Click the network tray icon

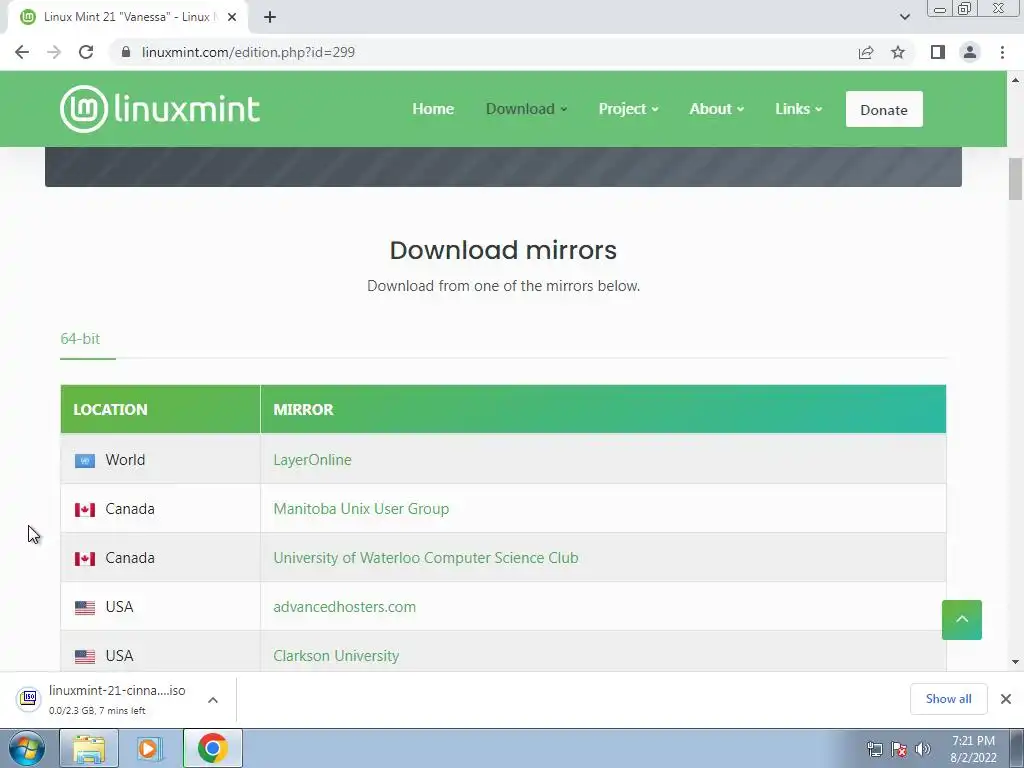pos(874,749)
